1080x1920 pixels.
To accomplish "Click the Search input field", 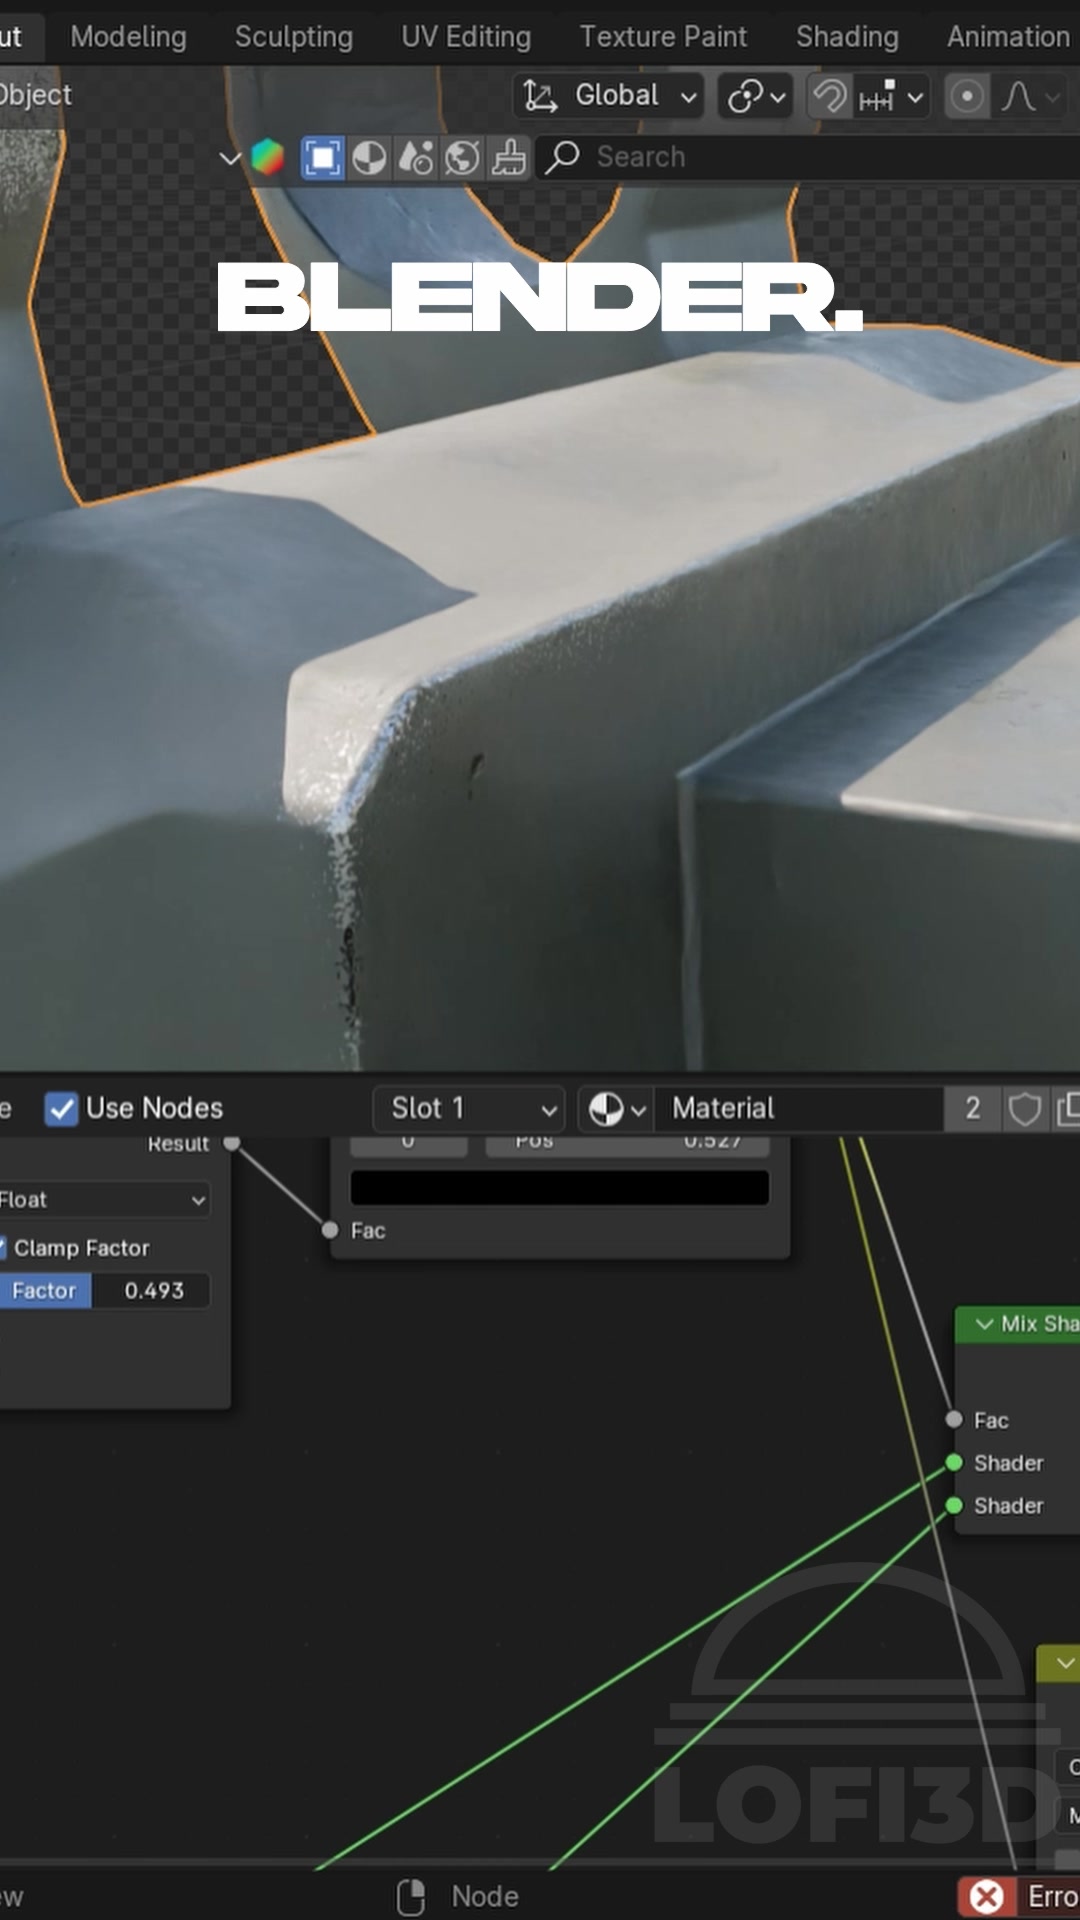I will coord(810,157).
